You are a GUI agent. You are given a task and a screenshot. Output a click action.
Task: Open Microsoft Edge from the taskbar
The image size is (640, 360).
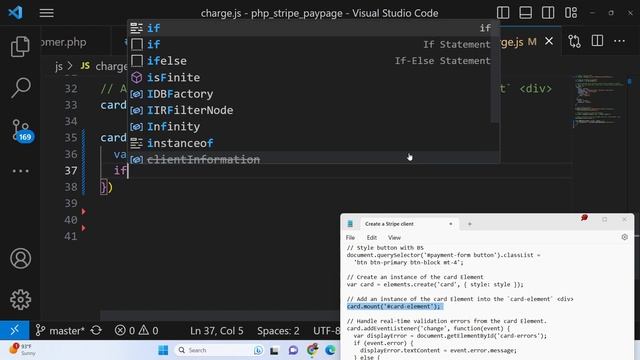[330, 350]
